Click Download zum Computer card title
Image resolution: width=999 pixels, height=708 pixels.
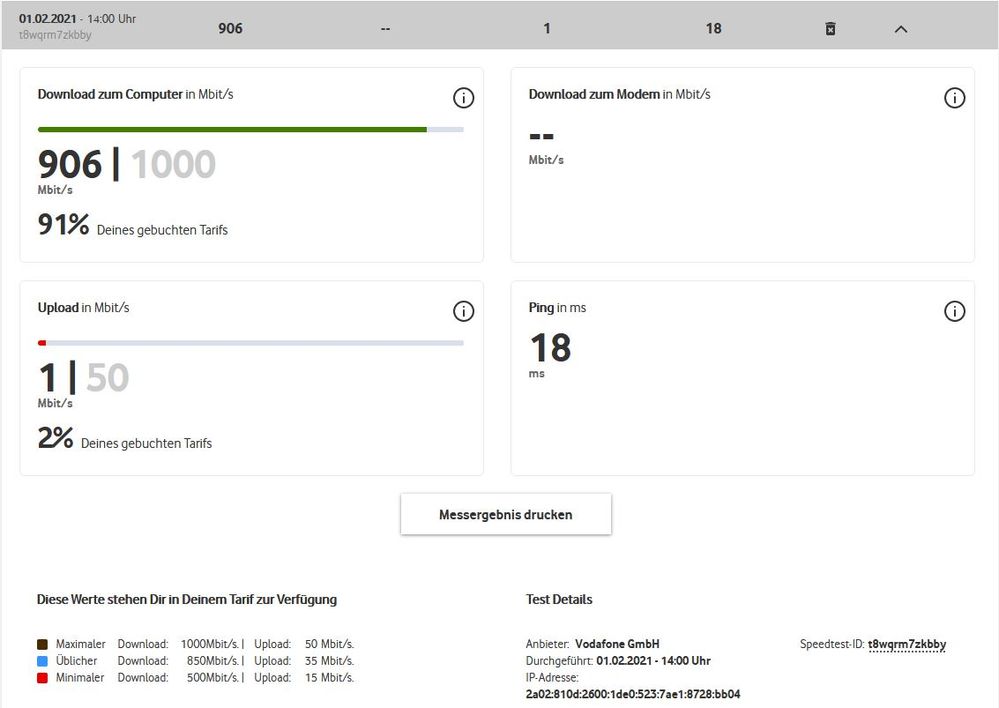[136, 94]
